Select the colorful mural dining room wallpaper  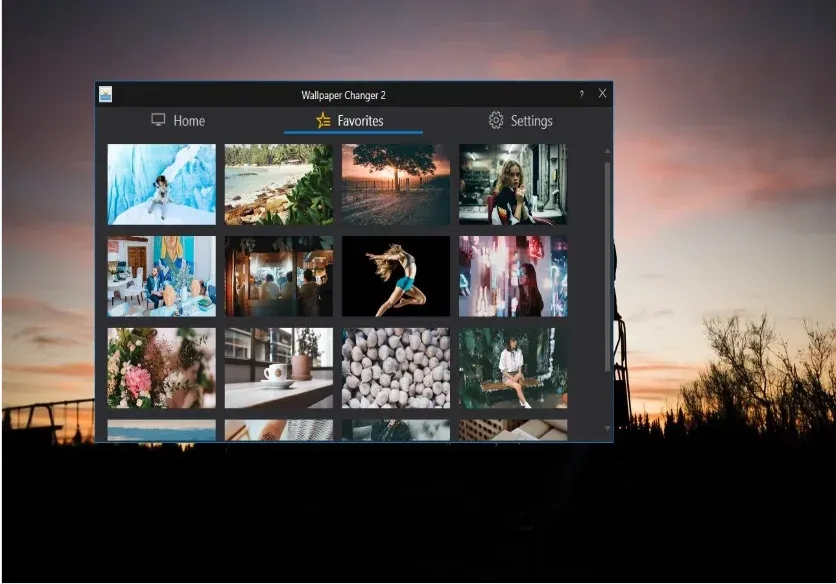click(x=162, y=276)
